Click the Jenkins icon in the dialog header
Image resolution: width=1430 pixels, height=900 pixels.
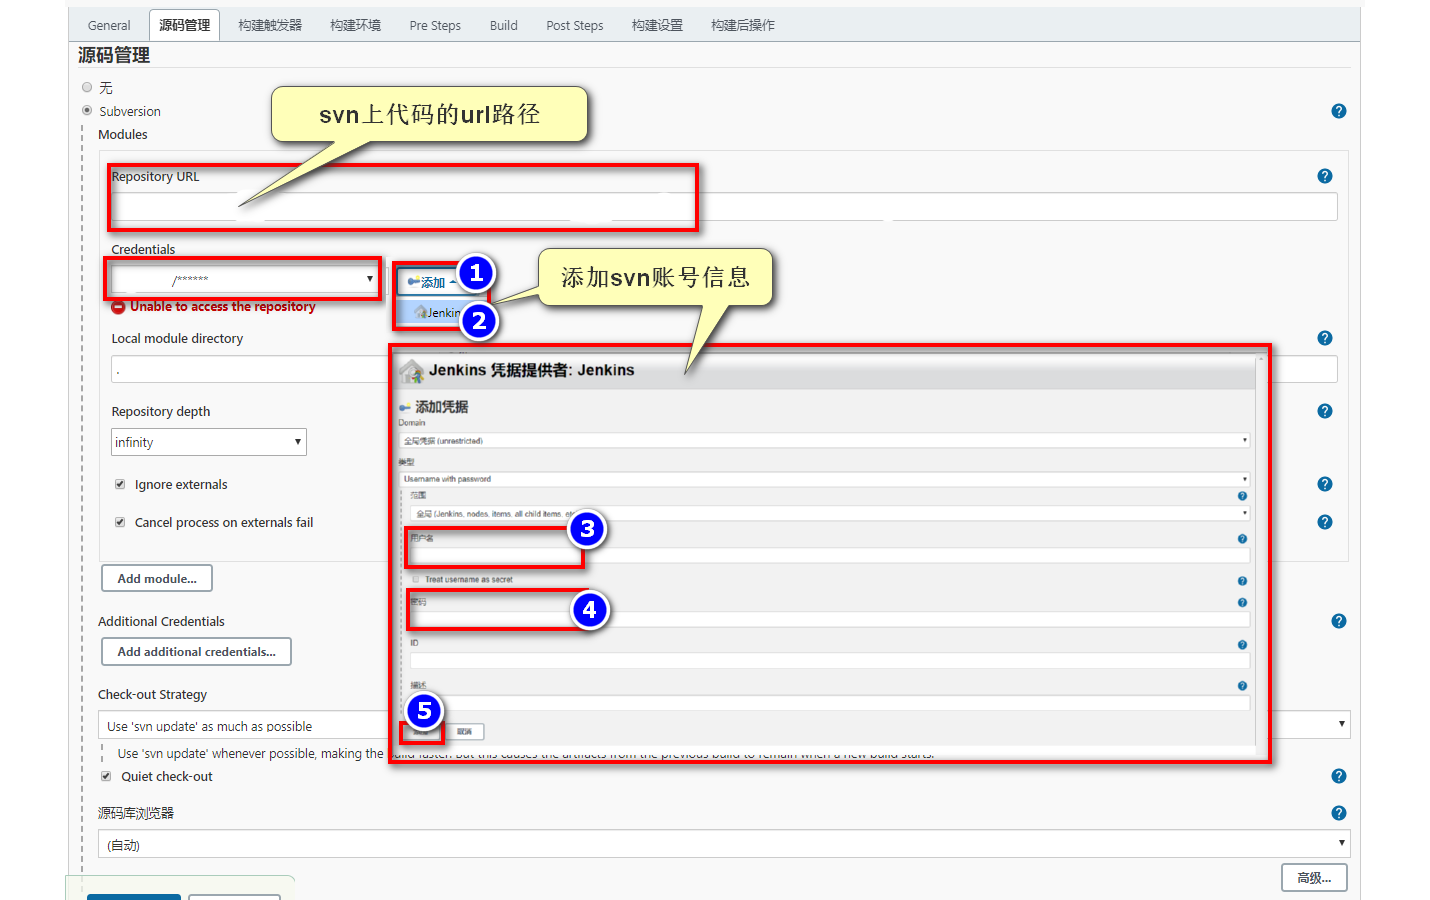(x=411, y=372)
